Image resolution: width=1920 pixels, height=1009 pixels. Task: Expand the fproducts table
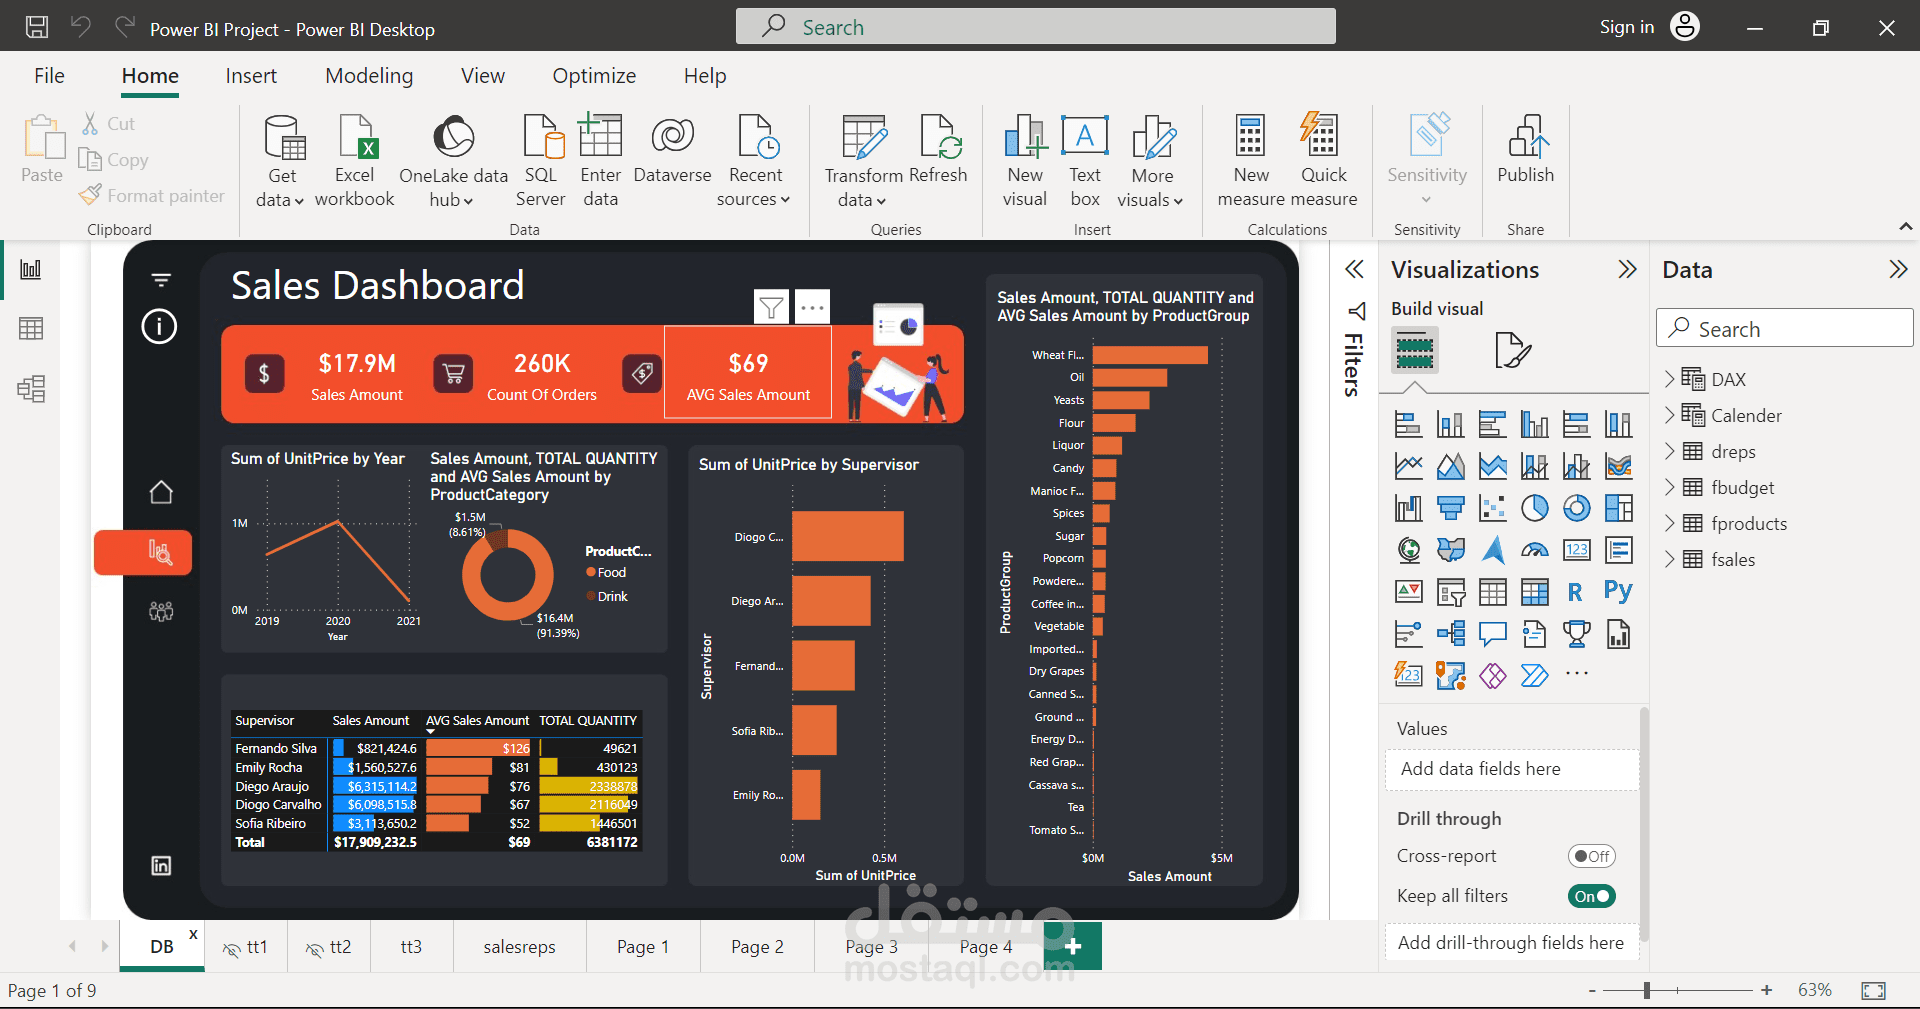(1669, 523)
